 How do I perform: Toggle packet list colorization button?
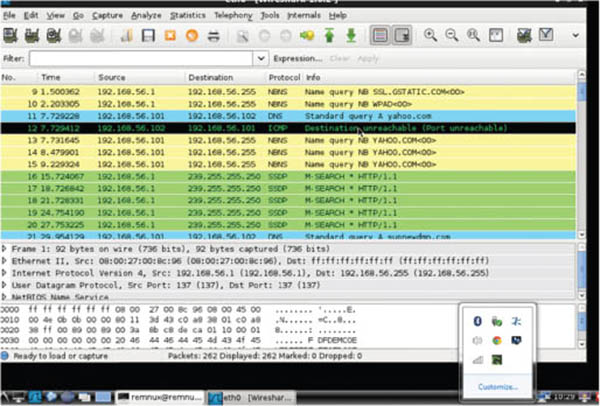coord(380,36)
